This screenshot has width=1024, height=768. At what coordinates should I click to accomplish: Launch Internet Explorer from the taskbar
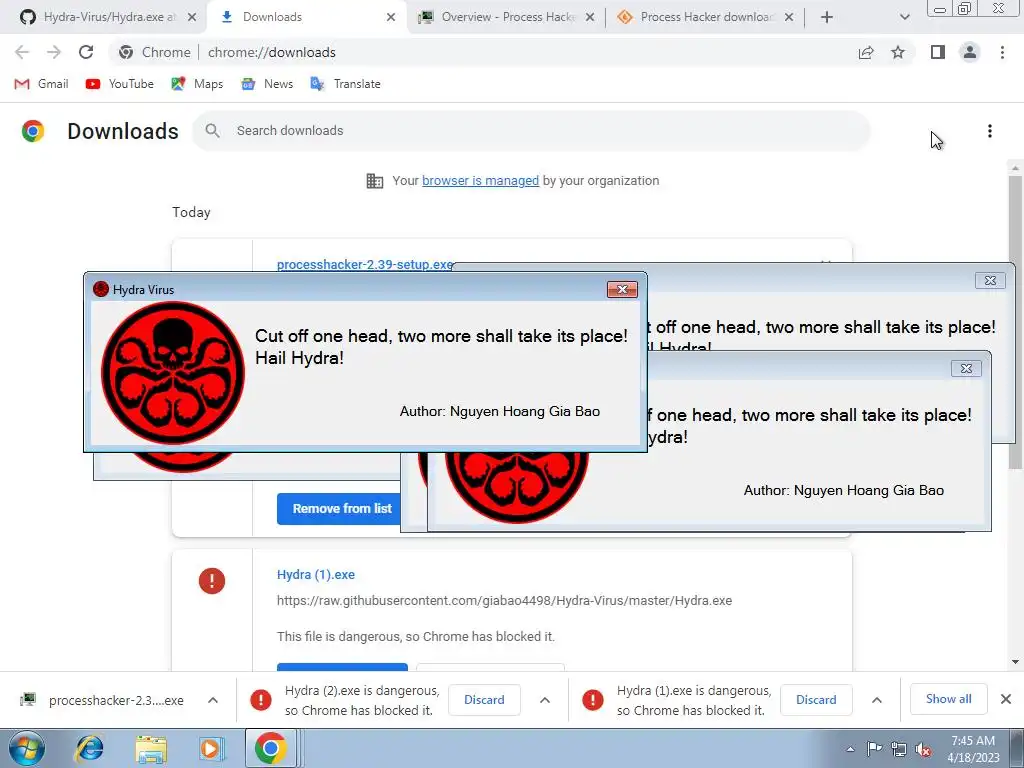(89, 748)
